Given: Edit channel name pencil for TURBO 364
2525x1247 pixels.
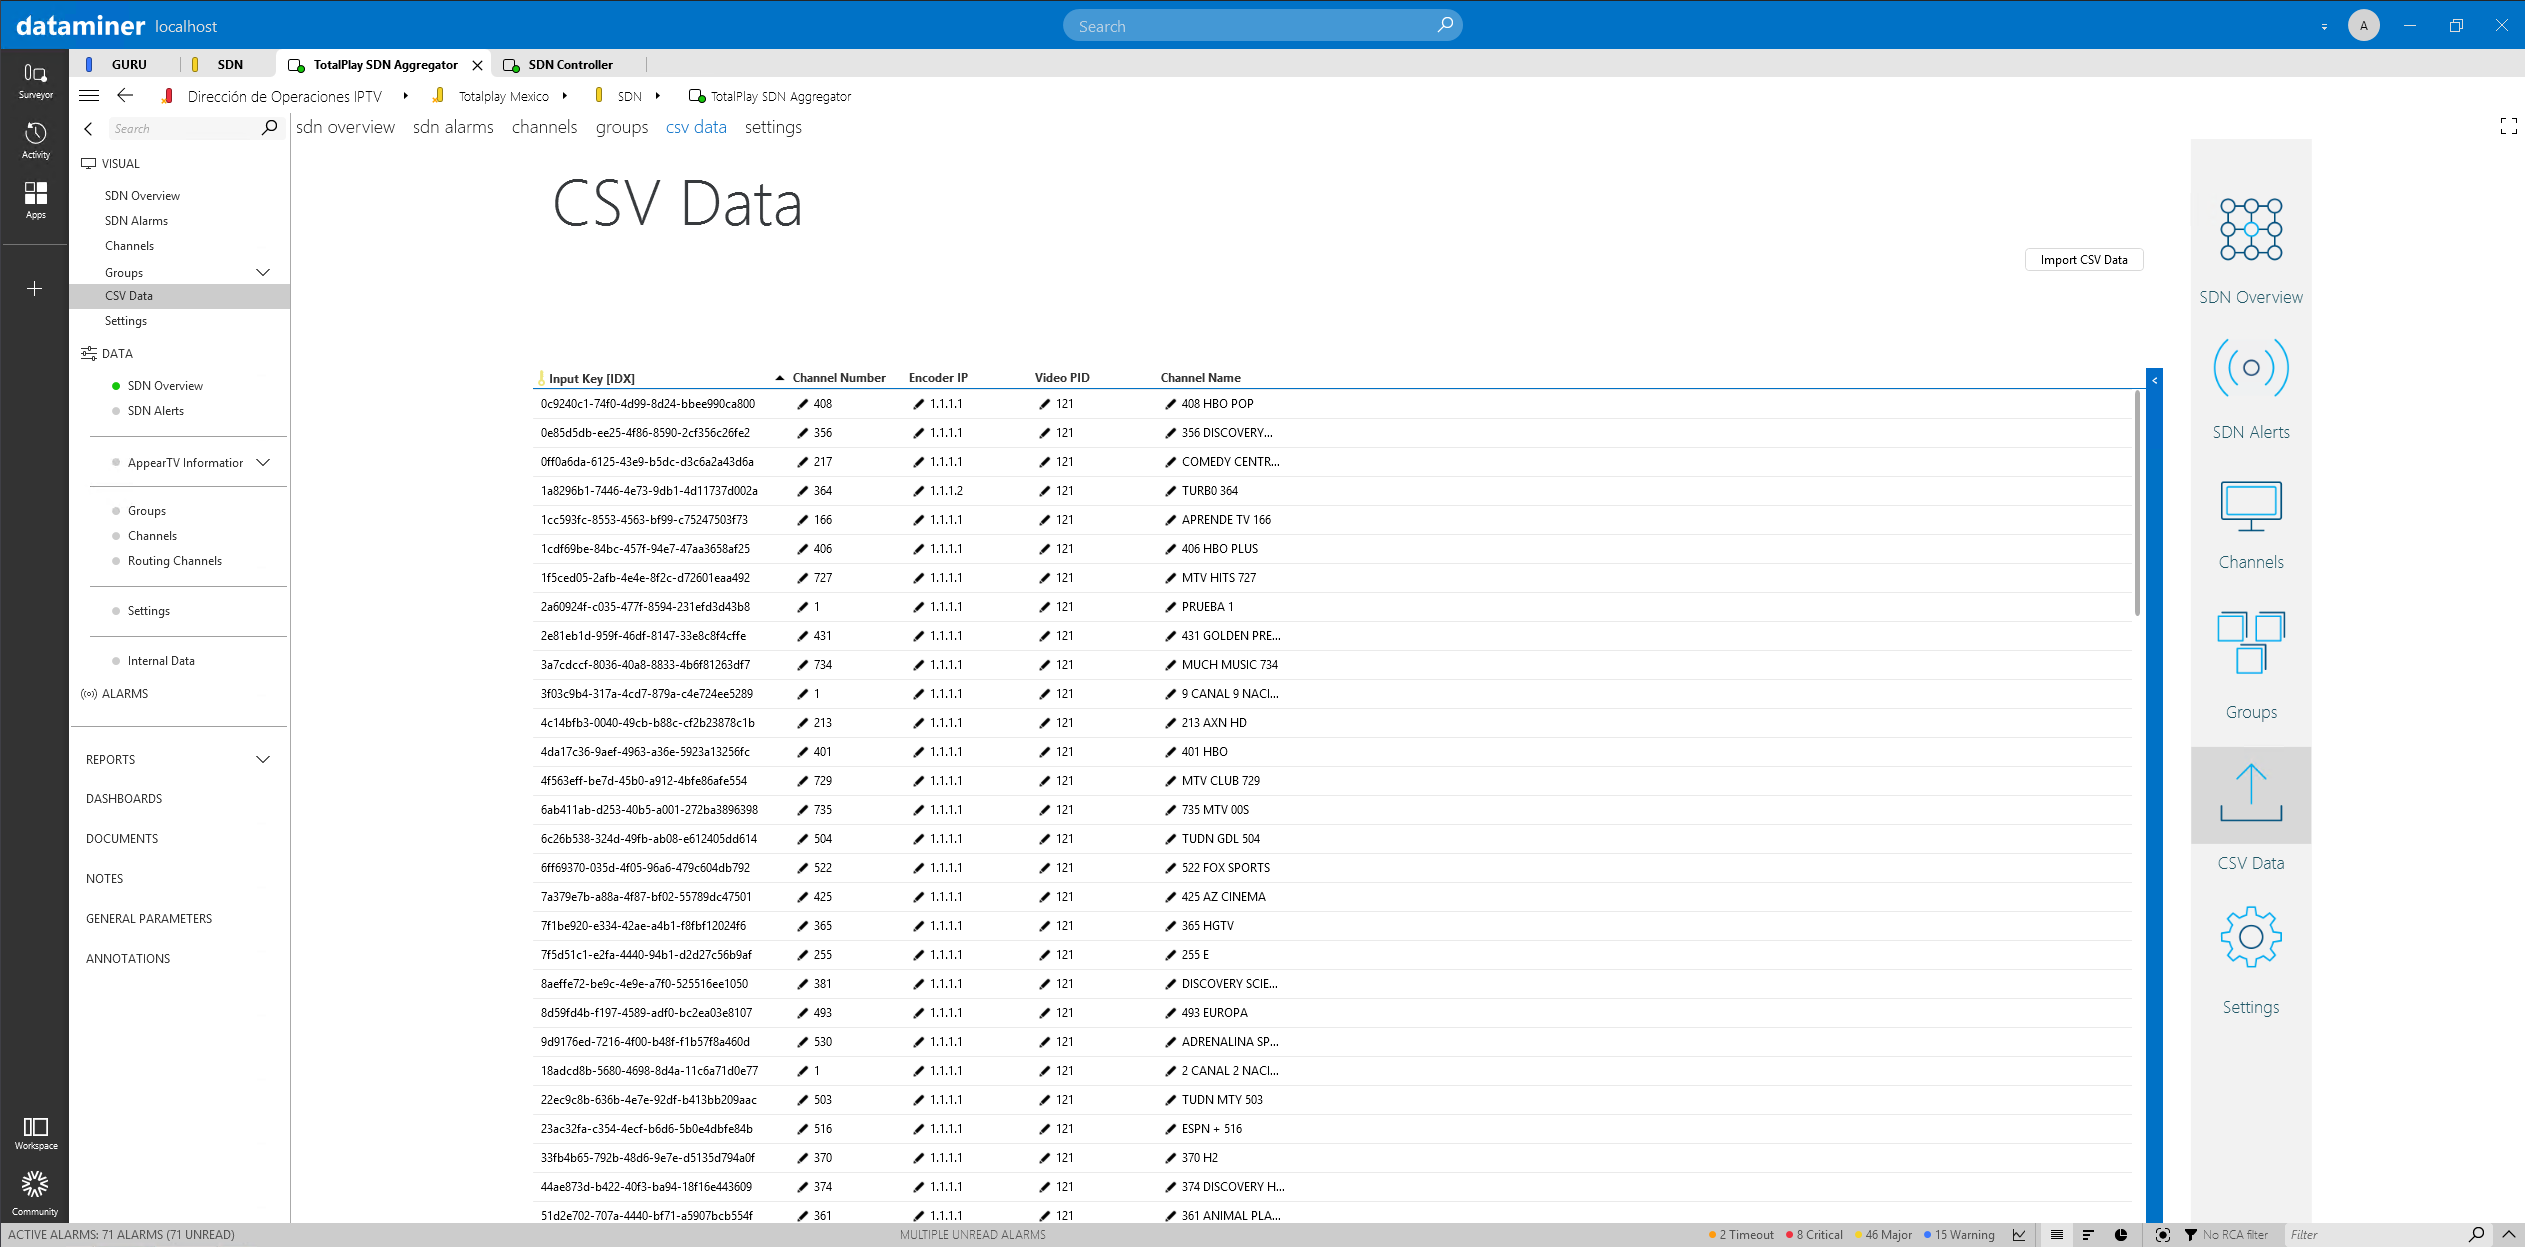Looking at the screenshot, I should (x=1170, y=491).
